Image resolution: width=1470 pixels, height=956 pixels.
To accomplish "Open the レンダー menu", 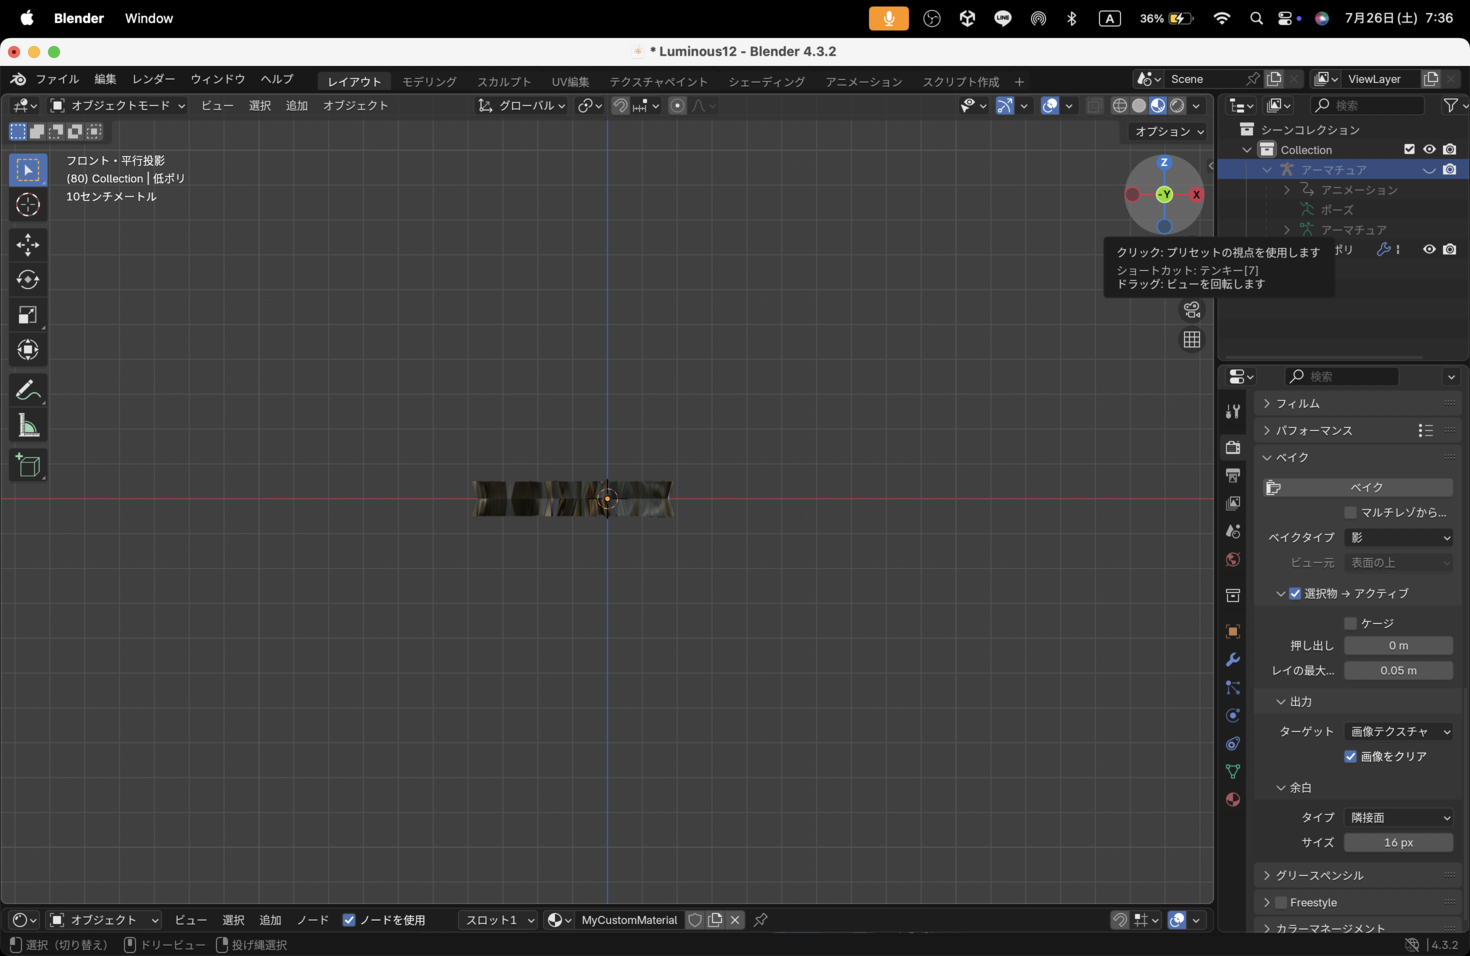I will 154,80.
